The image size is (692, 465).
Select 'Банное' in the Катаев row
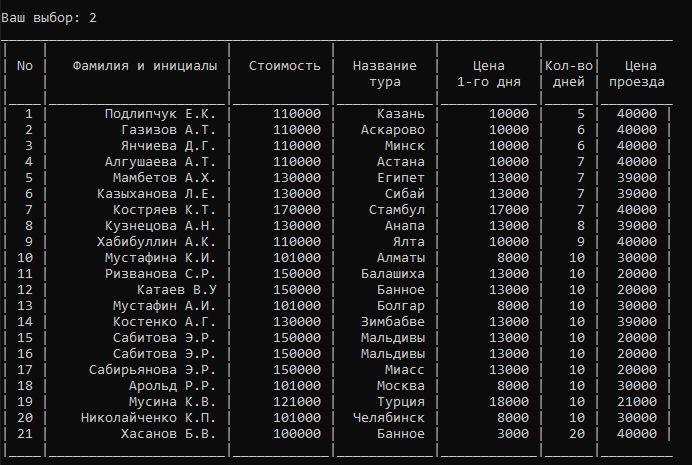[401, 290]
